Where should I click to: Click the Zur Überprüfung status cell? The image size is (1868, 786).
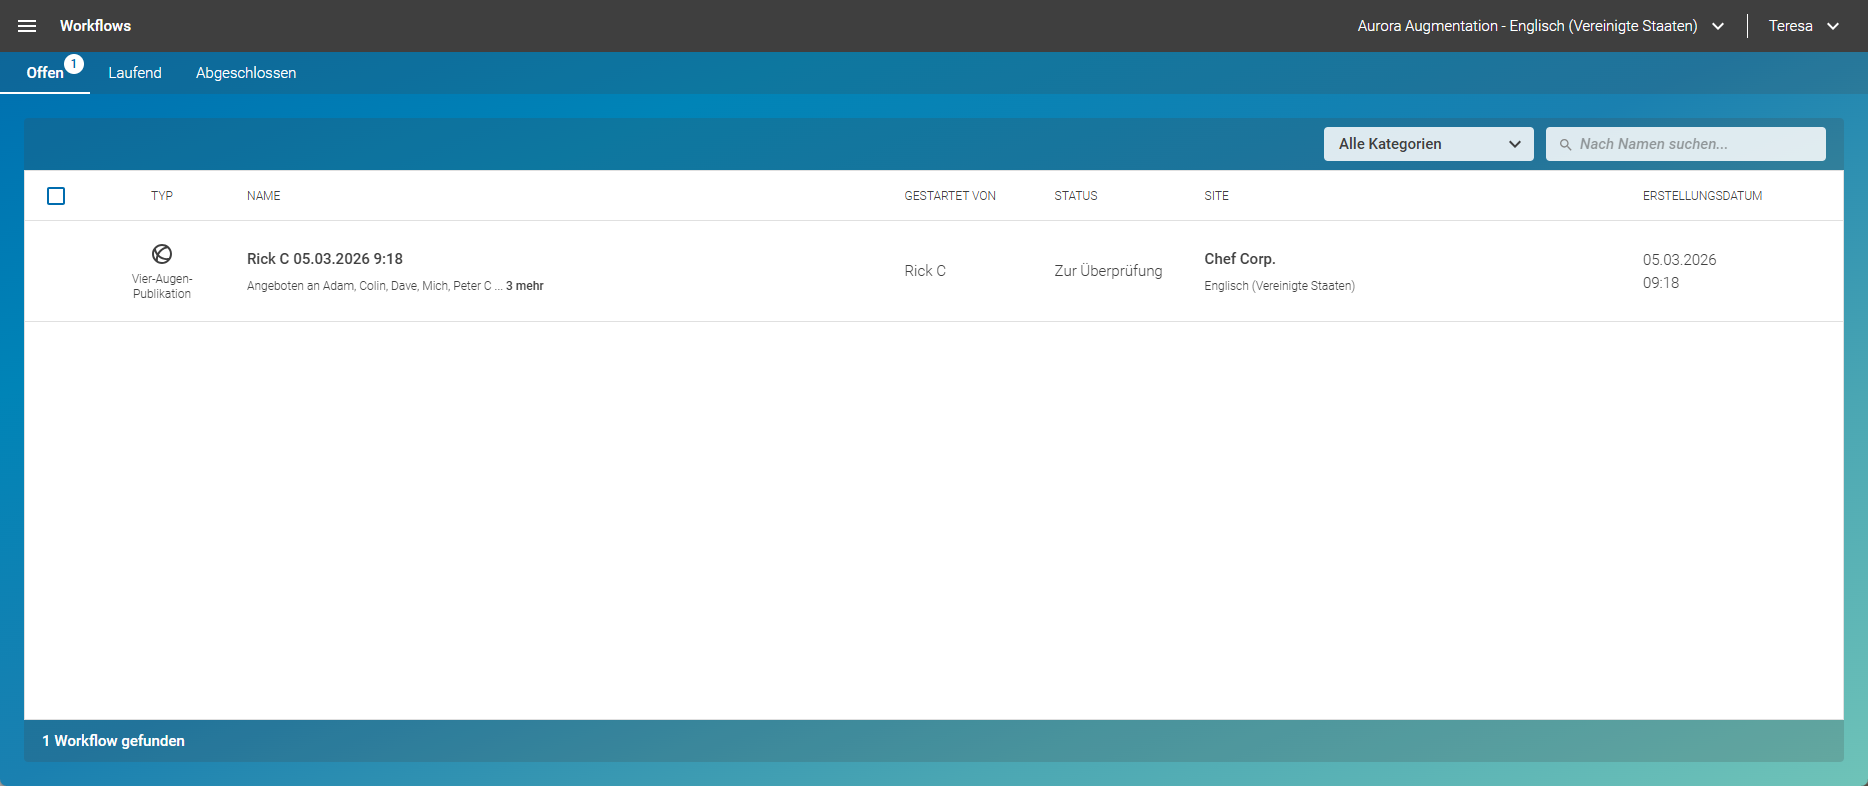[x=1108, y=271]
